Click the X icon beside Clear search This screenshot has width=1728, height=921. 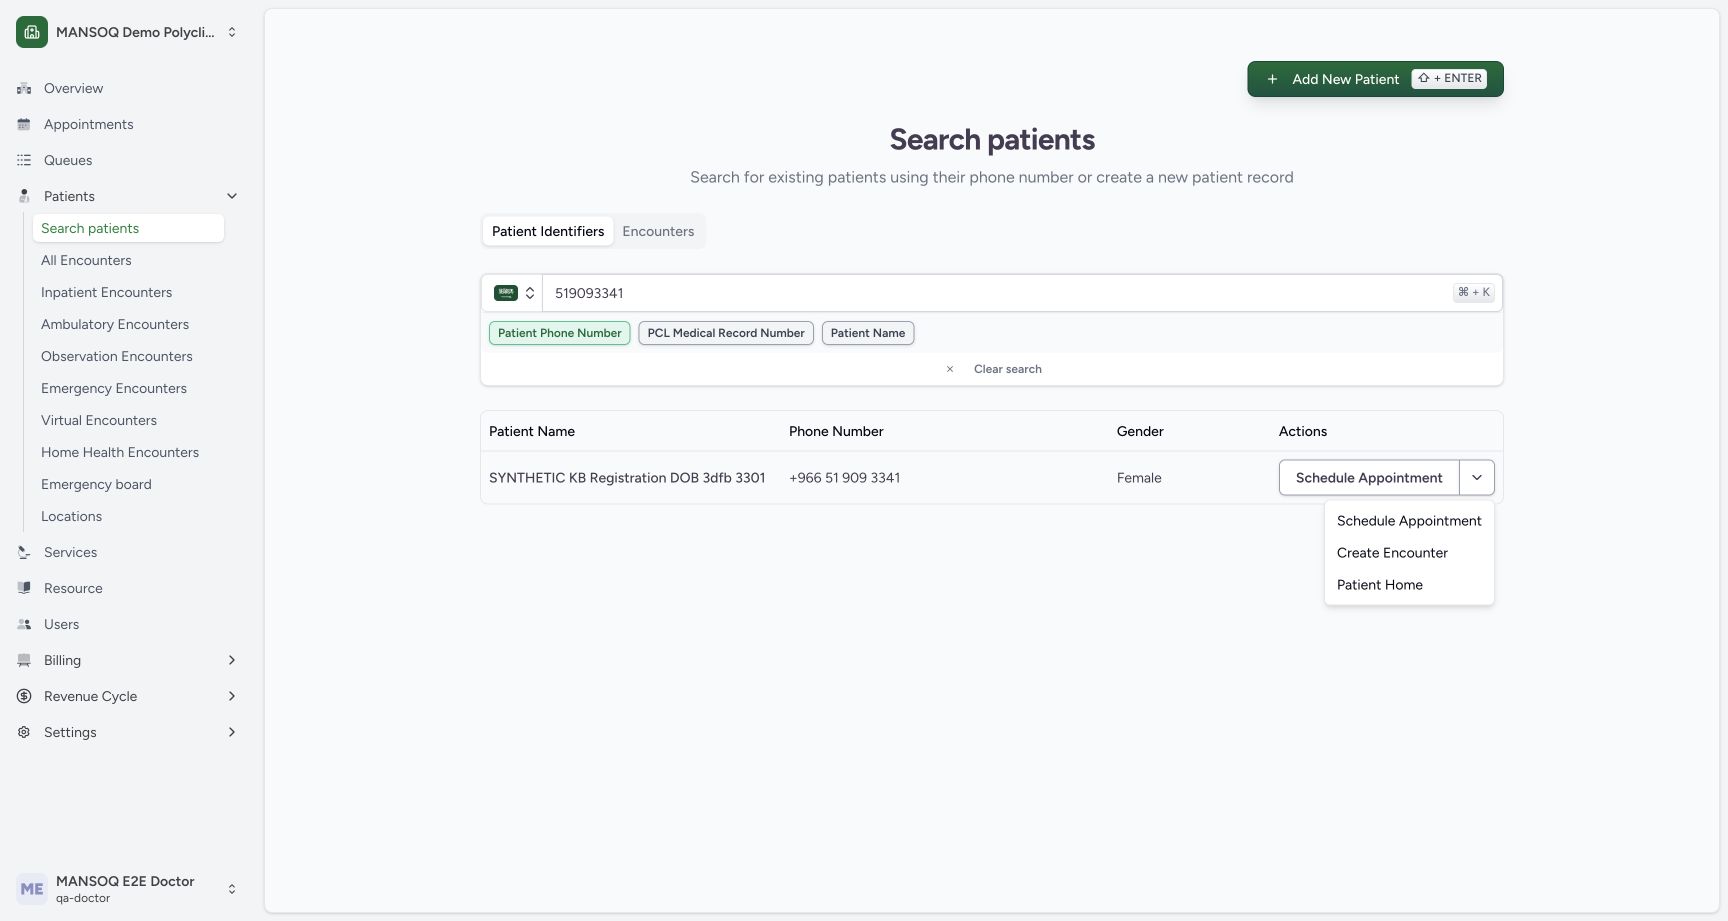tap(950, 369)
